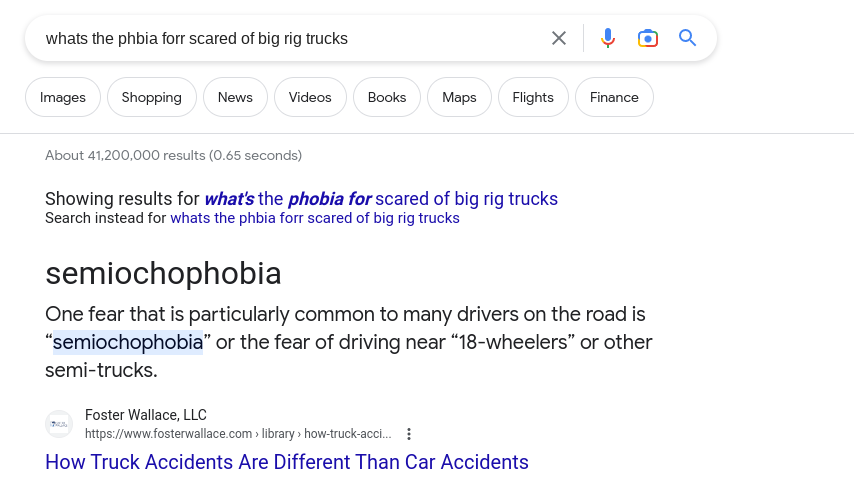Screen dimensions: 854x494
Task: Switch to the Images filter
Action: (63, 97)
